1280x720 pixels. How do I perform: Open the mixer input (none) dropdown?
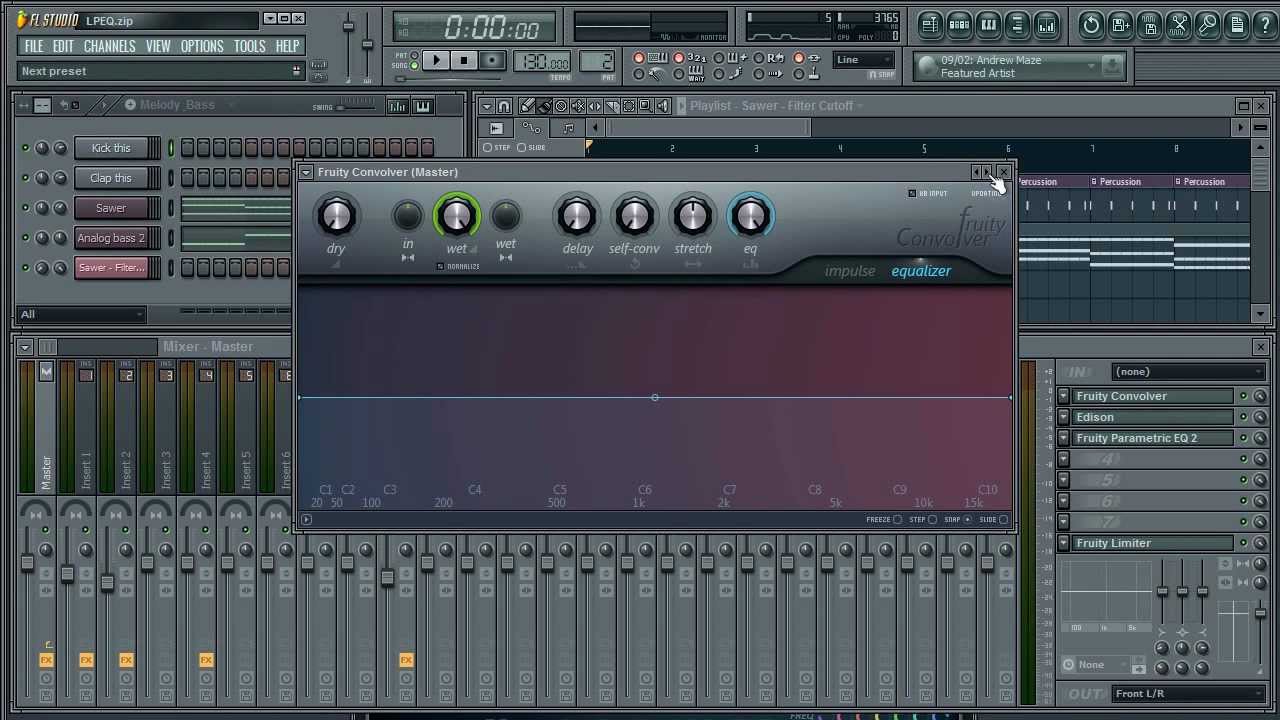click(1188, 372)
